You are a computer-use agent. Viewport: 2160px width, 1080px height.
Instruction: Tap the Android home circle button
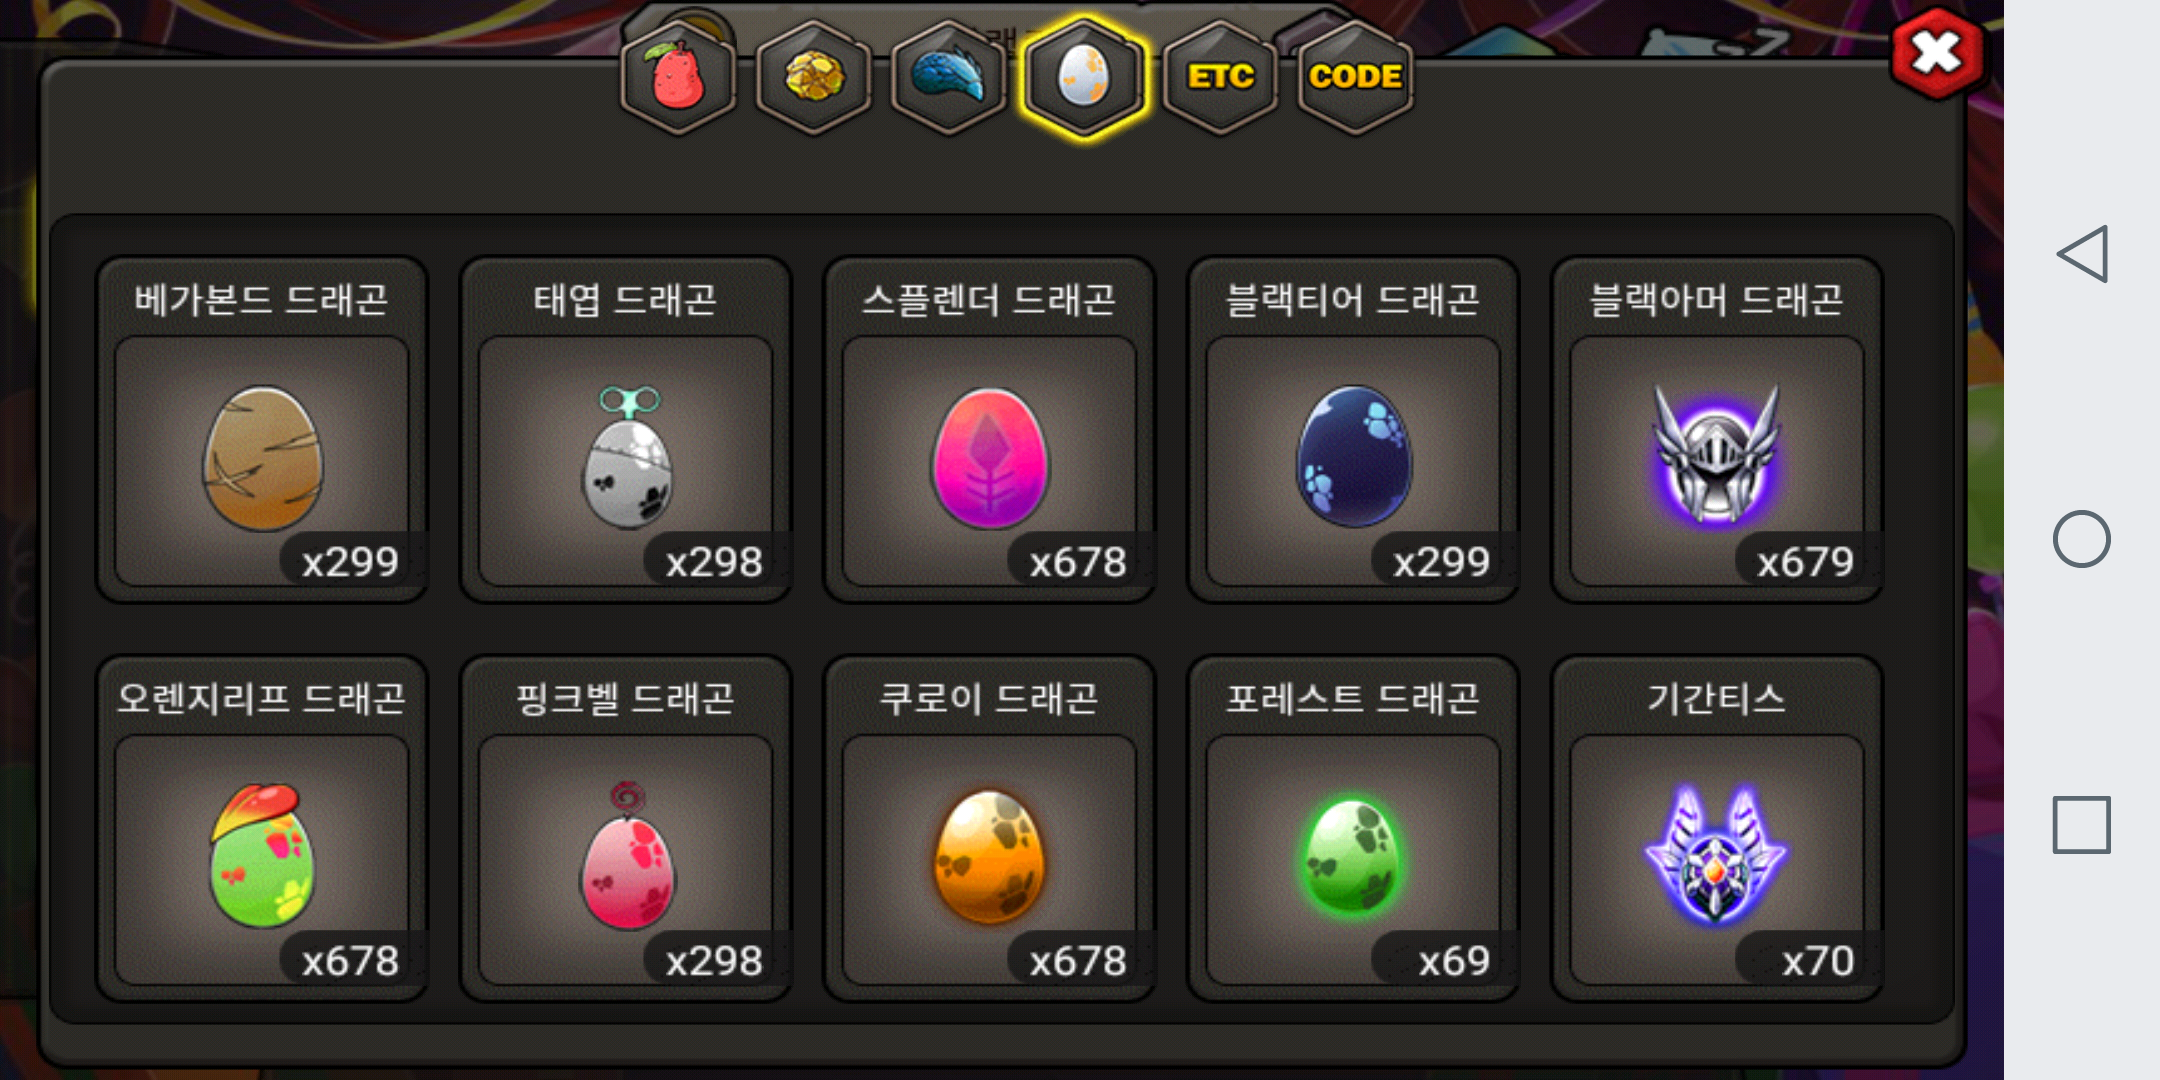(2082, 539)
